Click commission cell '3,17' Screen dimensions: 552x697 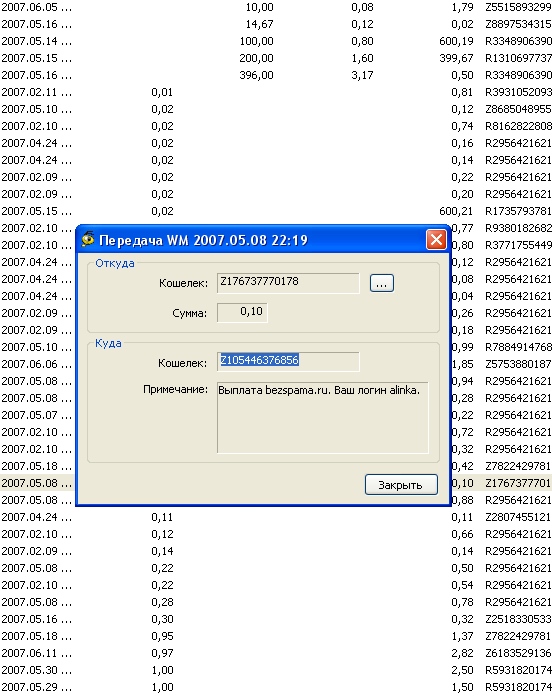[362, 75]
